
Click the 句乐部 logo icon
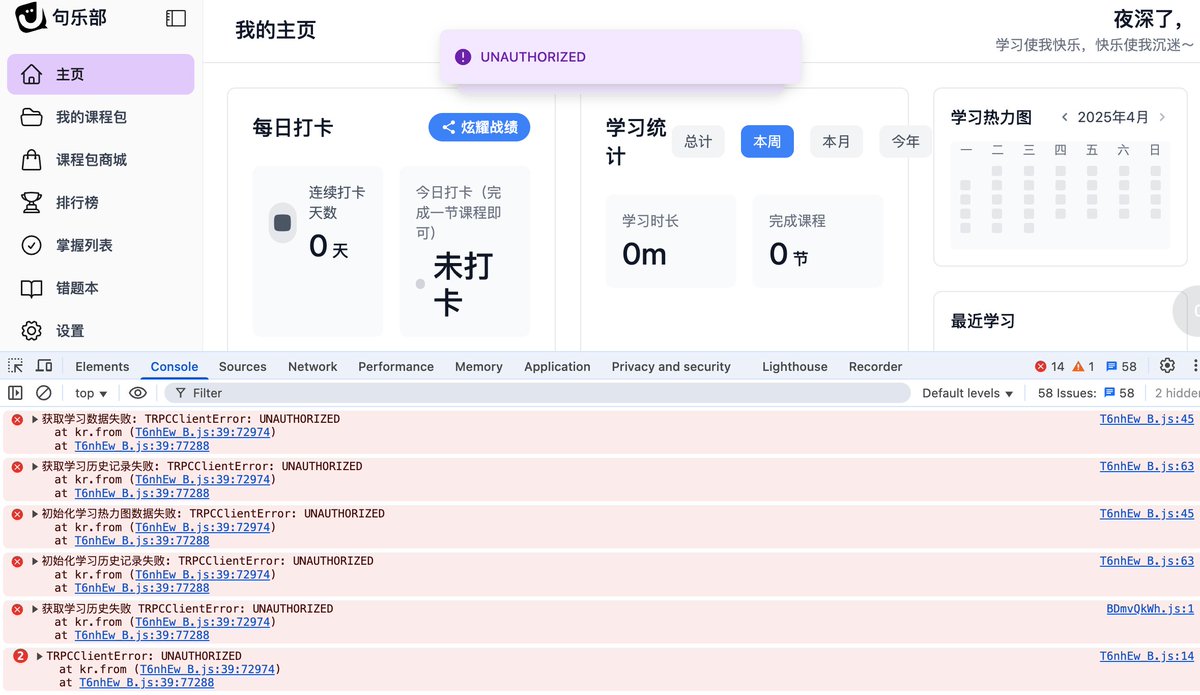point(31,17)
